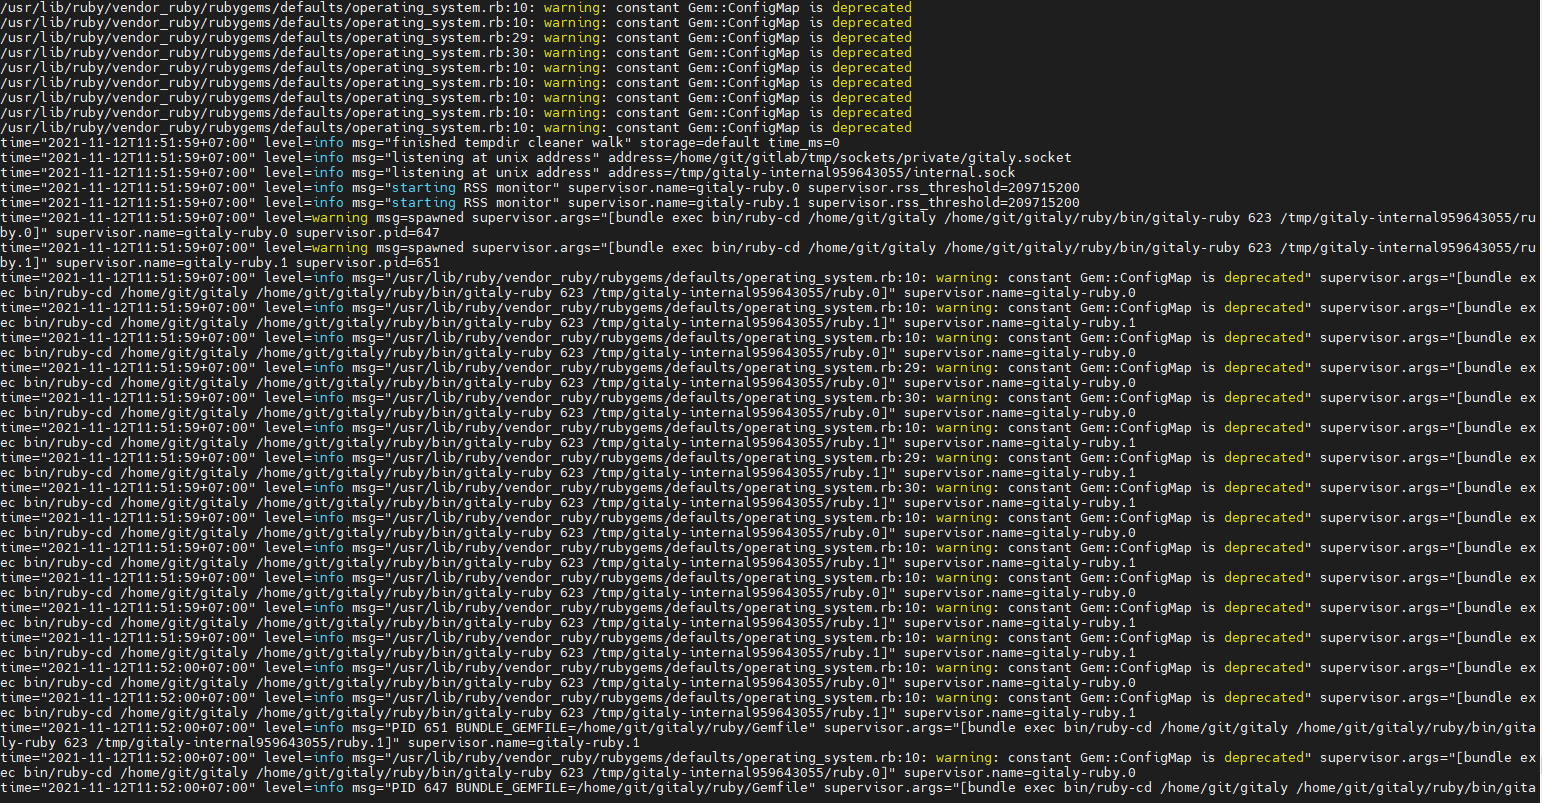Viewport: 1542px width, 803px height.
Task: Click supervisor.name=gitaly-ruby.1 in the pid=651 entry
Action: coord(172,263)
